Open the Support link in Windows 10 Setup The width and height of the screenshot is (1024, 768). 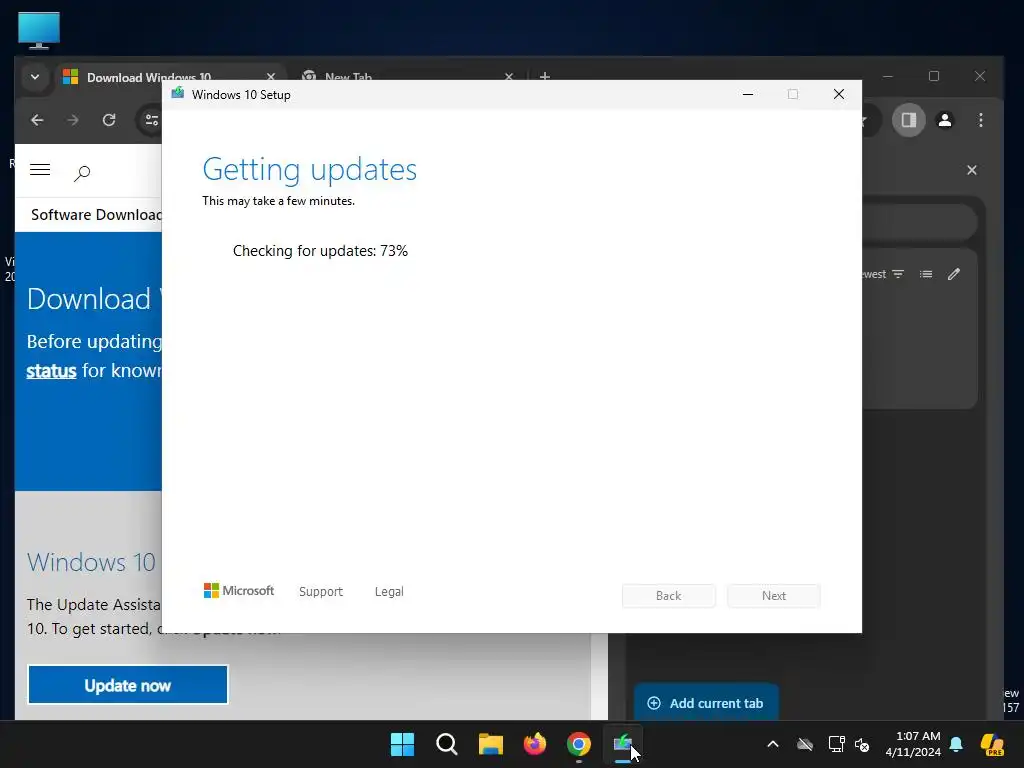click(321, 591)
